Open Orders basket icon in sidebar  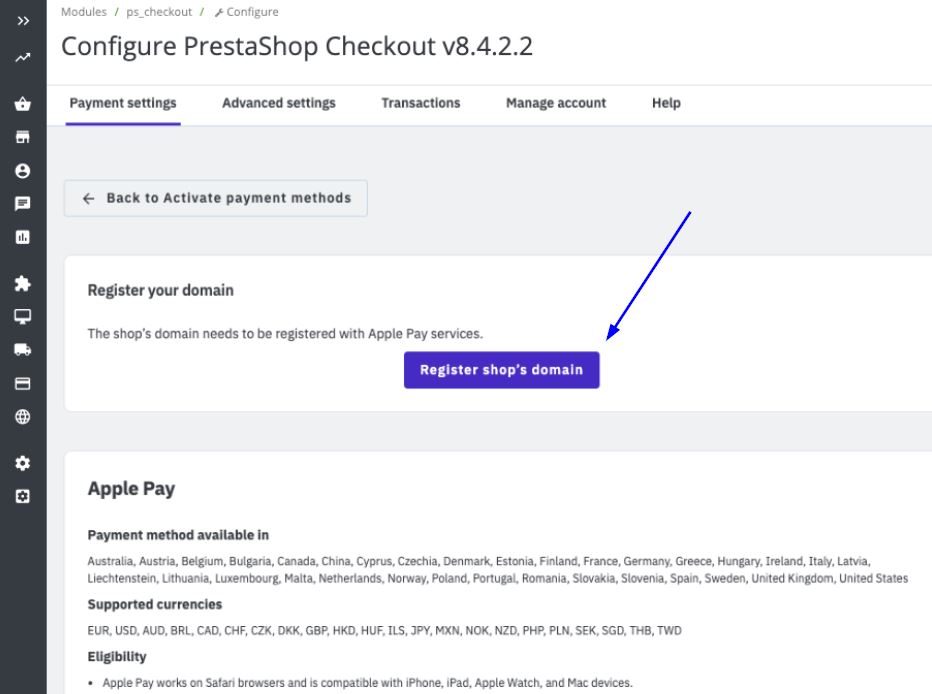pyautogui.click(x=23, y=104)
